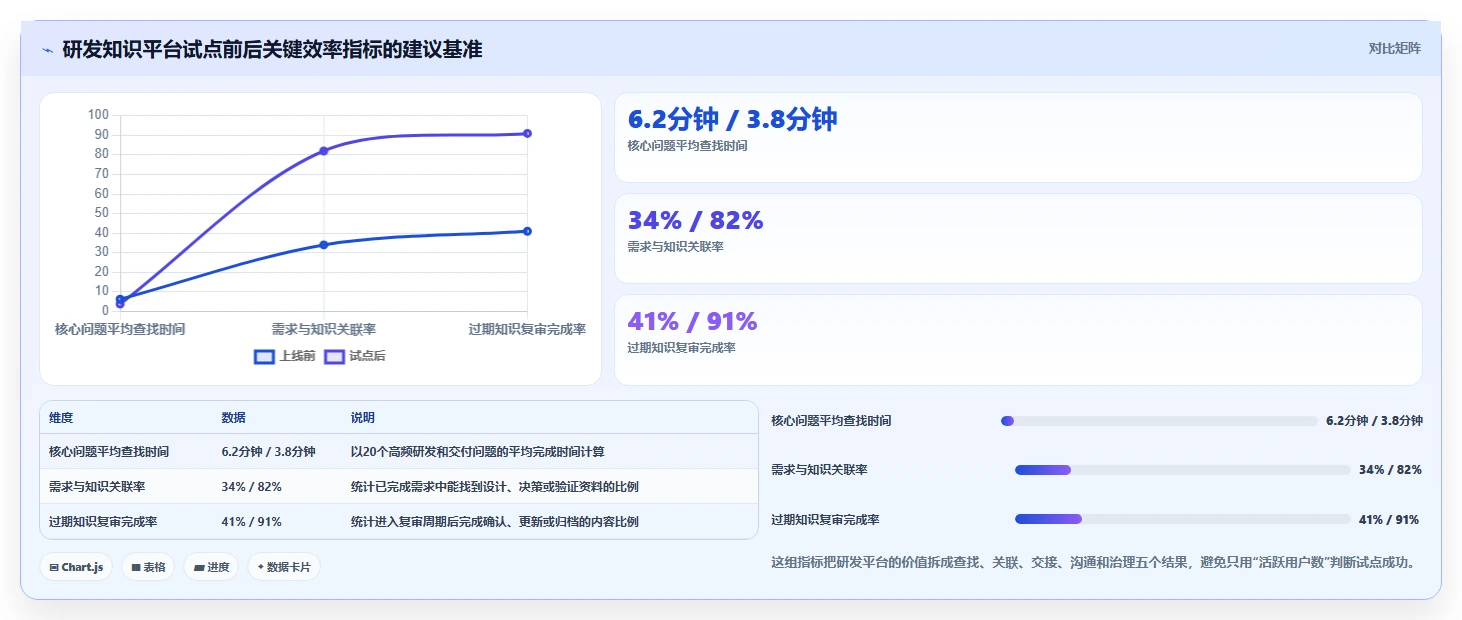Click the 上线前 data point at 41
The image size is (1462, 620).
pos(527,231)
